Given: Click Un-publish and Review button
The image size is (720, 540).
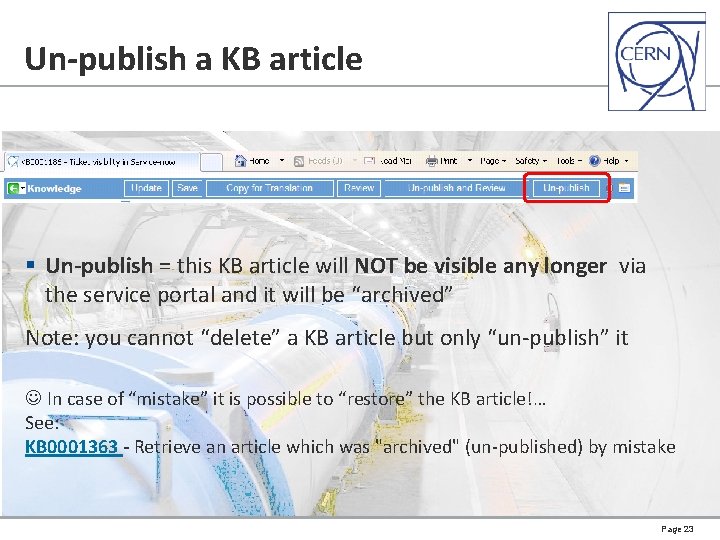Looking at the screenshot, I should 456,188.
